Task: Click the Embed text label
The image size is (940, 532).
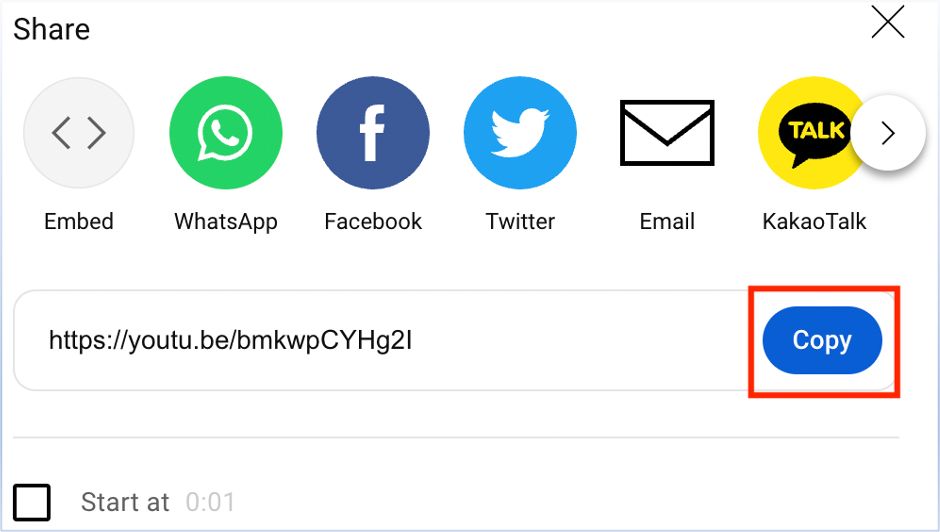Action: pyautogui.click(x=79, y=221)
